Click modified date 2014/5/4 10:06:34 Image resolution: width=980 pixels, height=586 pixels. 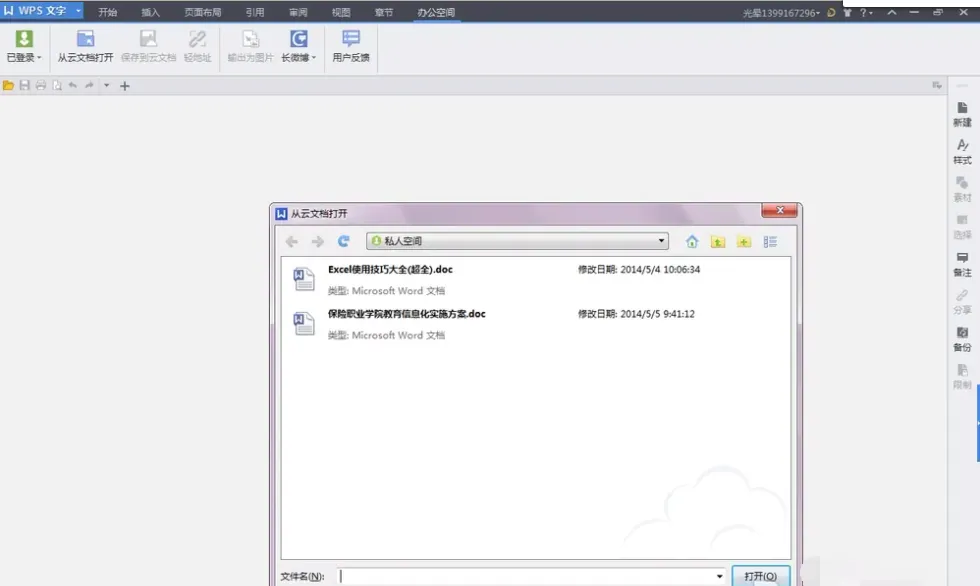[660, 269]
